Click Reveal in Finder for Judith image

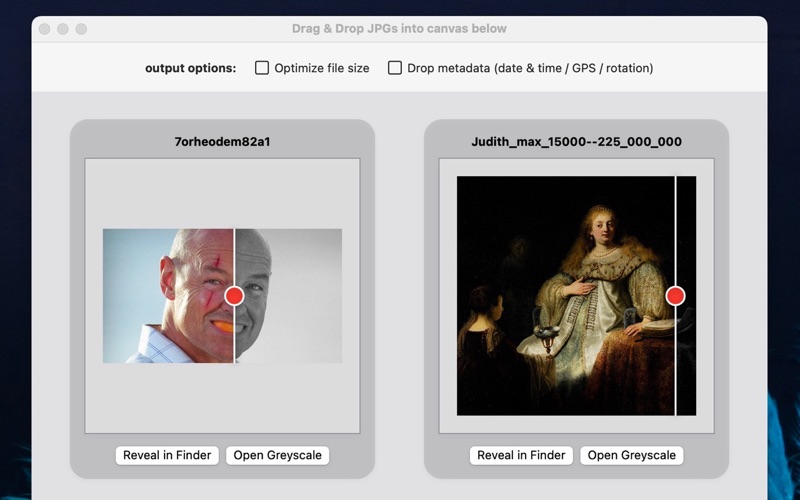point(521,455)
